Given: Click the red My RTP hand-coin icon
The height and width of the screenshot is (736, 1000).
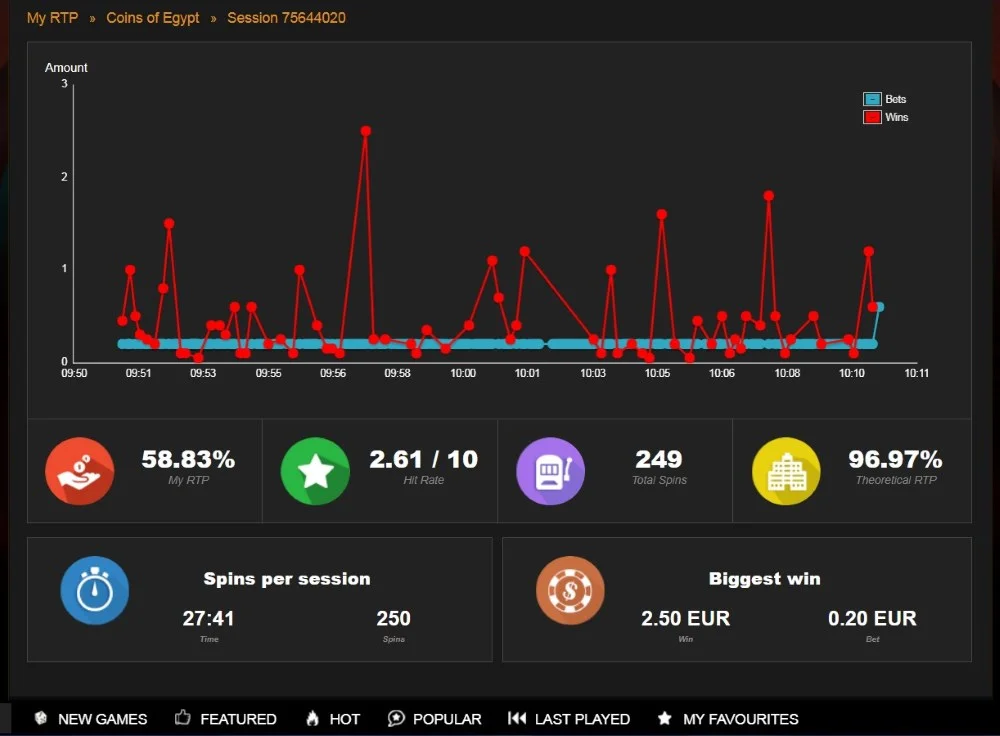Looking at the screenshot, I should [x=80, y=471].
